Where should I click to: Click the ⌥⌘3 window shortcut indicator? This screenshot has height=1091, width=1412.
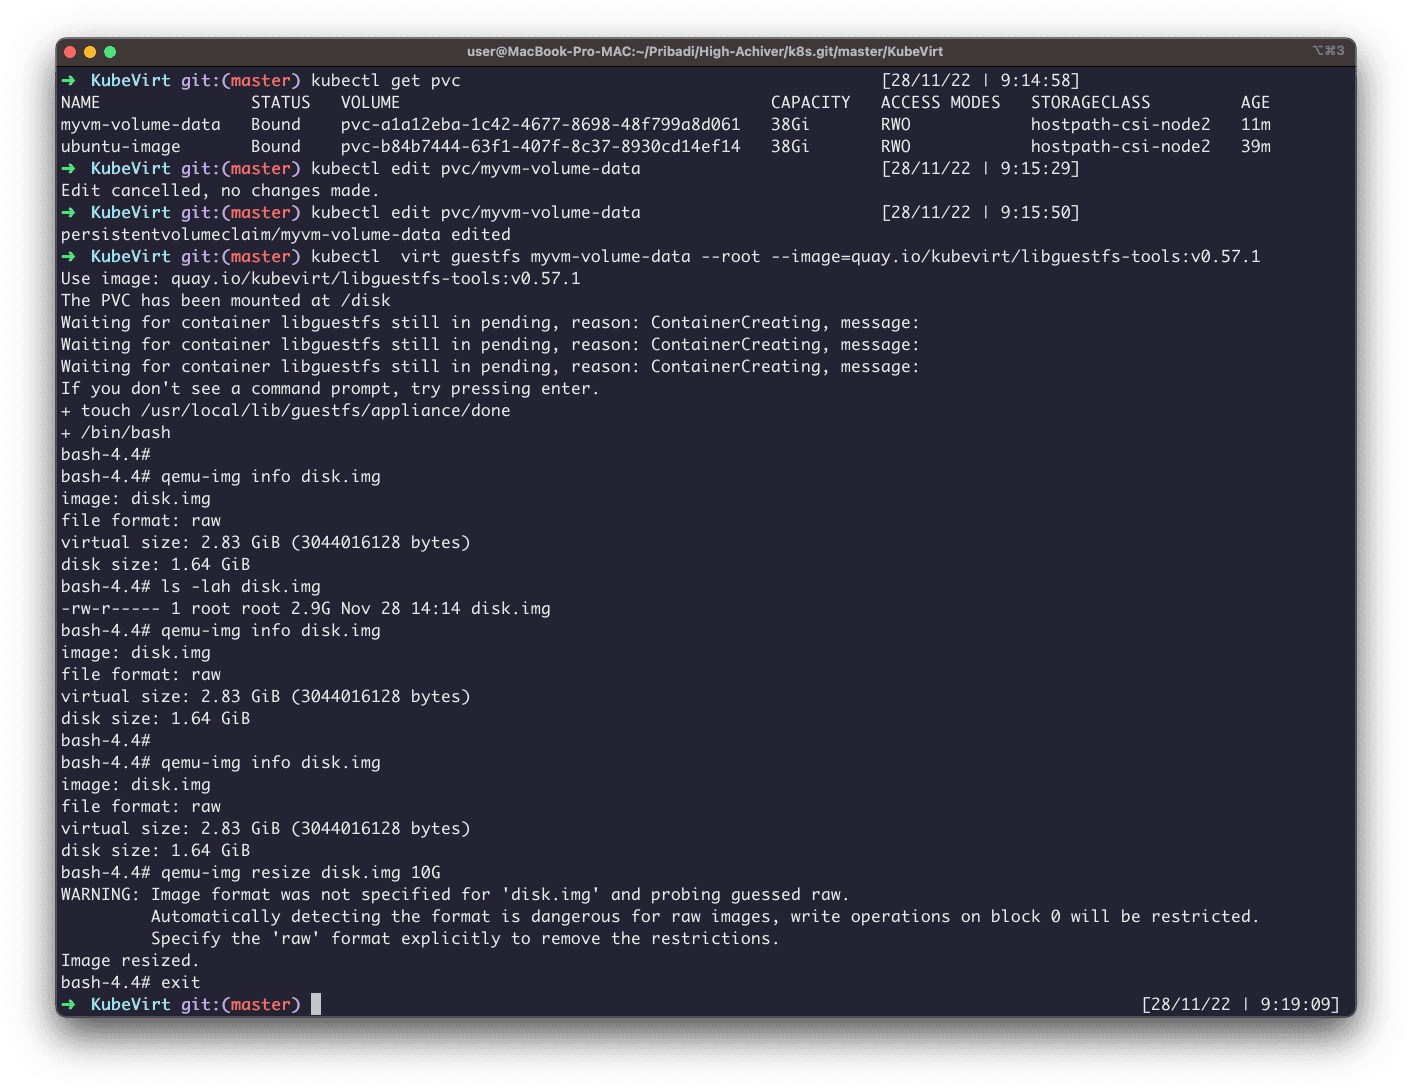click(1328, 51)
